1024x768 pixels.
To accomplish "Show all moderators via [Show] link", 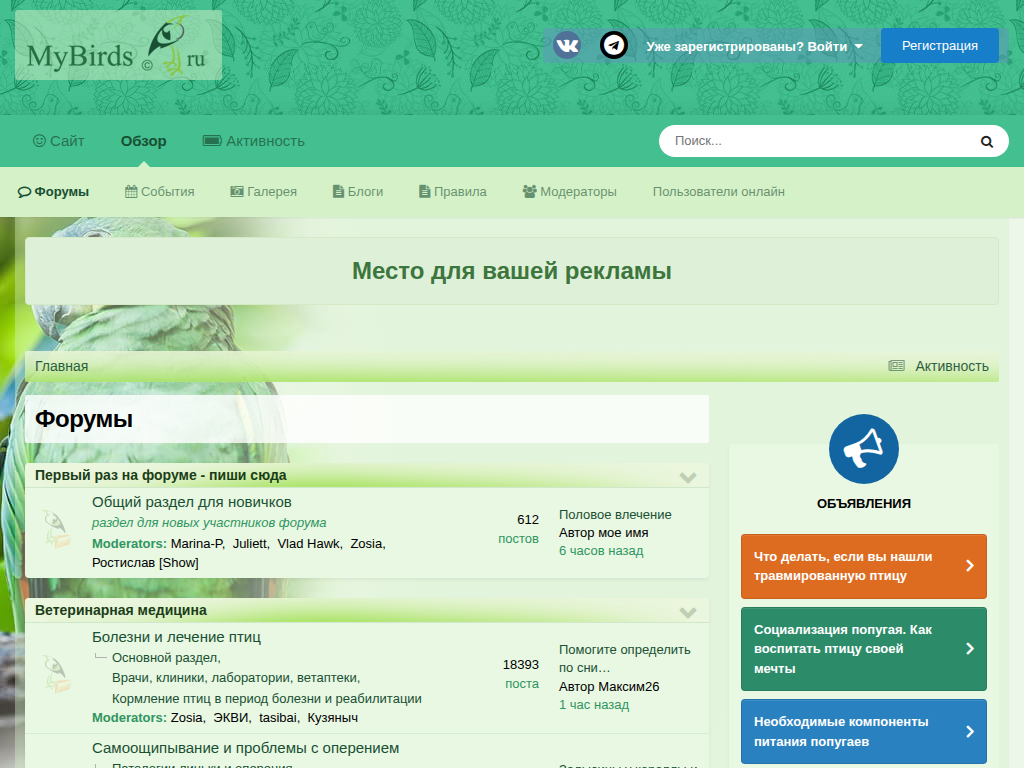I will tap(179, 563).
